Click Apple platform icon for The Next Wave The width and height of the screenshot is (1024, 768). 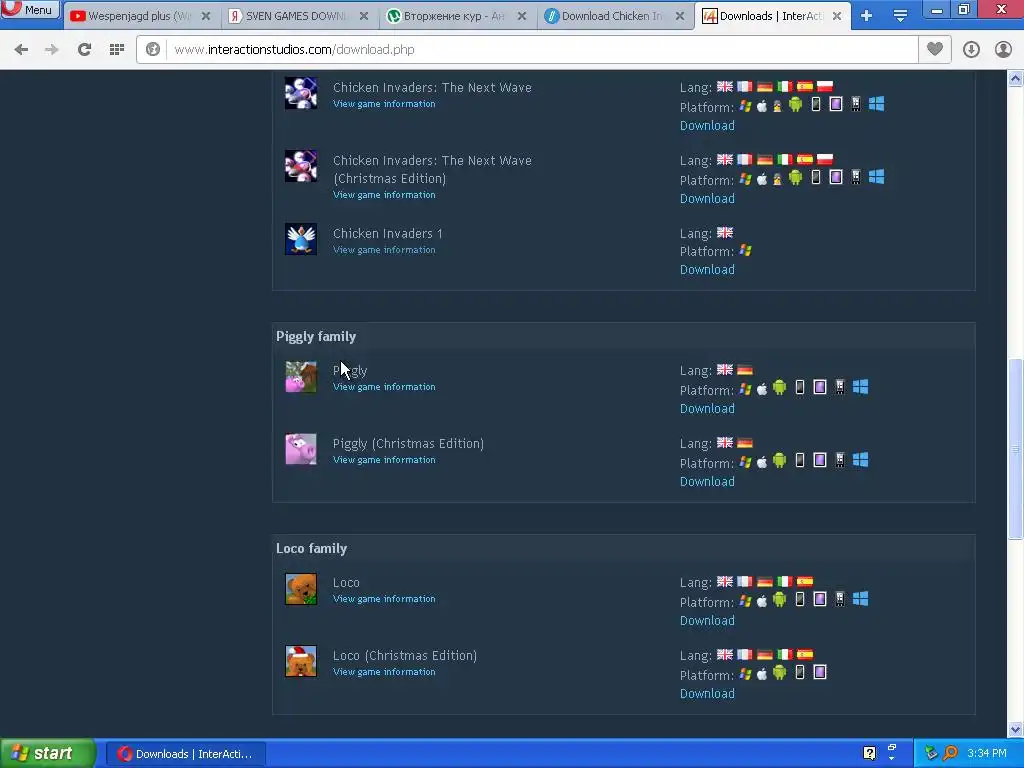click(762, 106)
